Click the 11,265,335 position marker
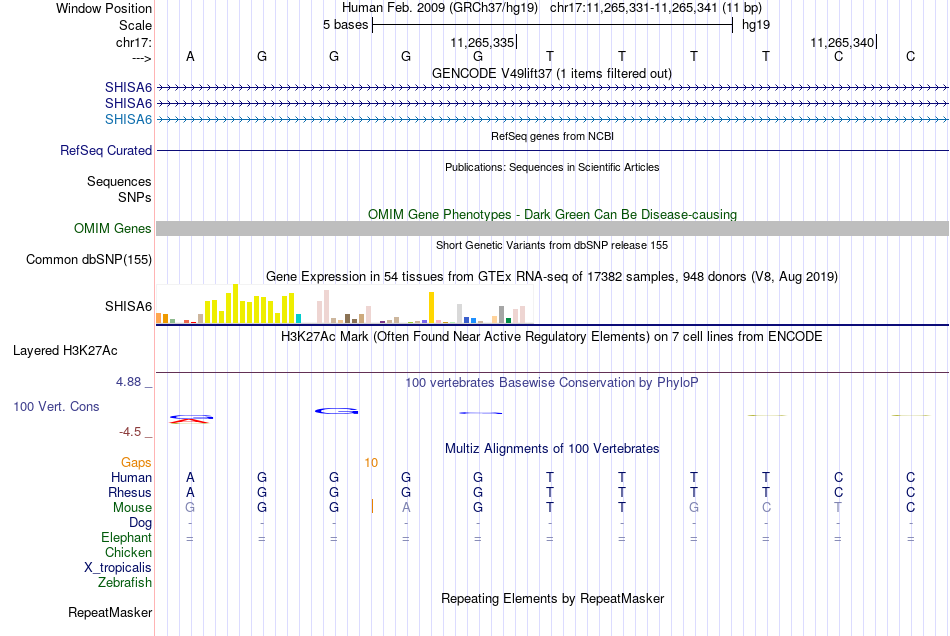Image resolution: width=950 pixels, height=636 pixels. [482, 42]
